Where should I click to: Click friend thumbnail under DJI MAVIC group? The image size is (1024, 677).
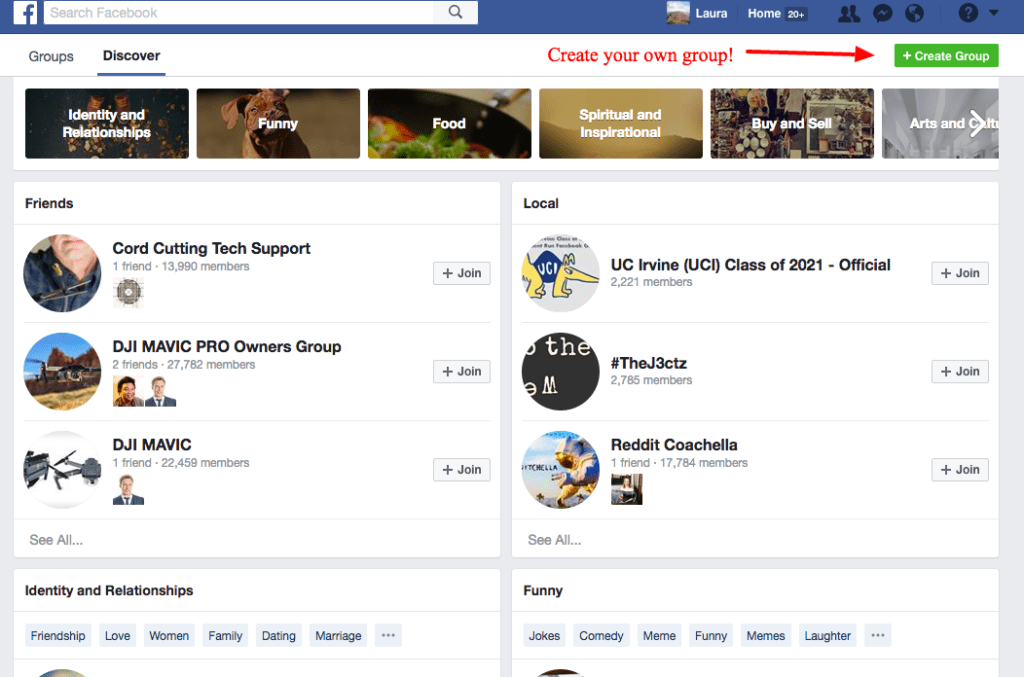pyautogui.click(x=128, y=489)
